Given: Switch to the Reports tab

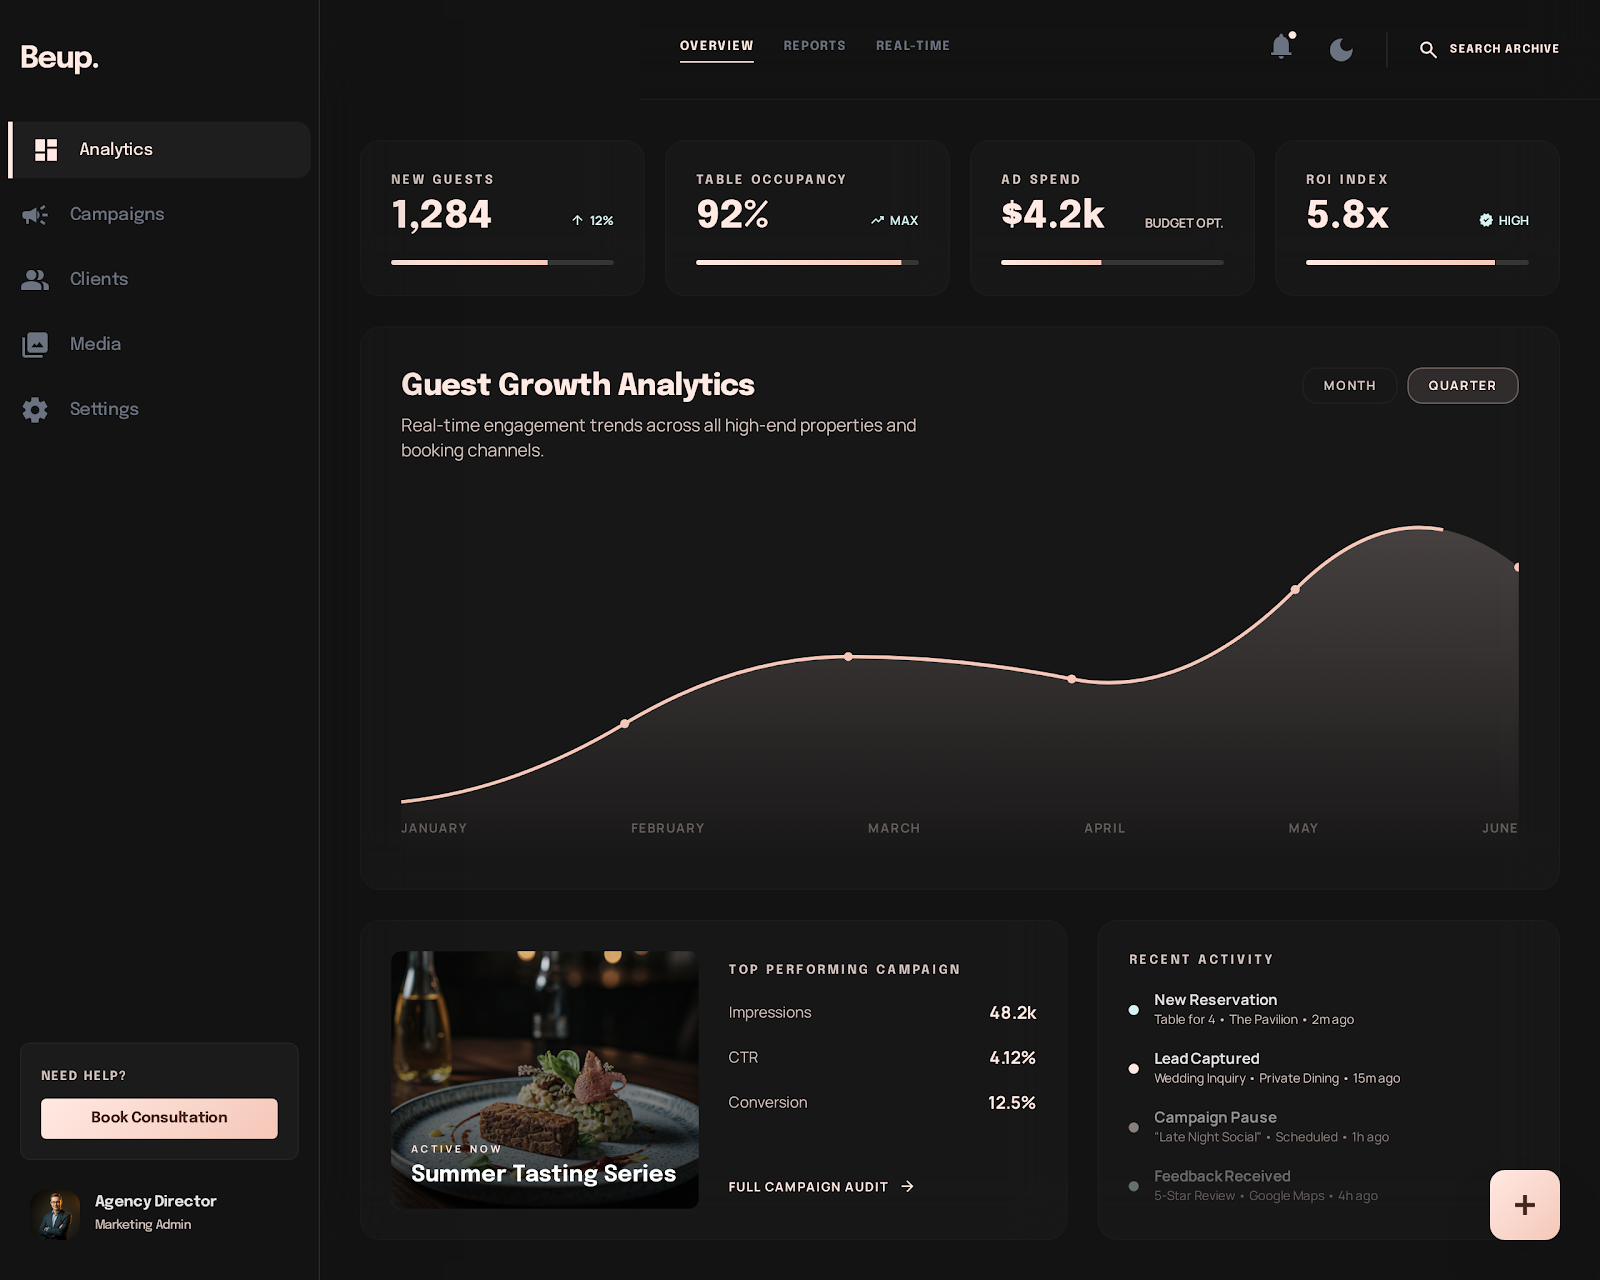Looking at the screenshot, I should pyautogui.click(x=814, y=46).
